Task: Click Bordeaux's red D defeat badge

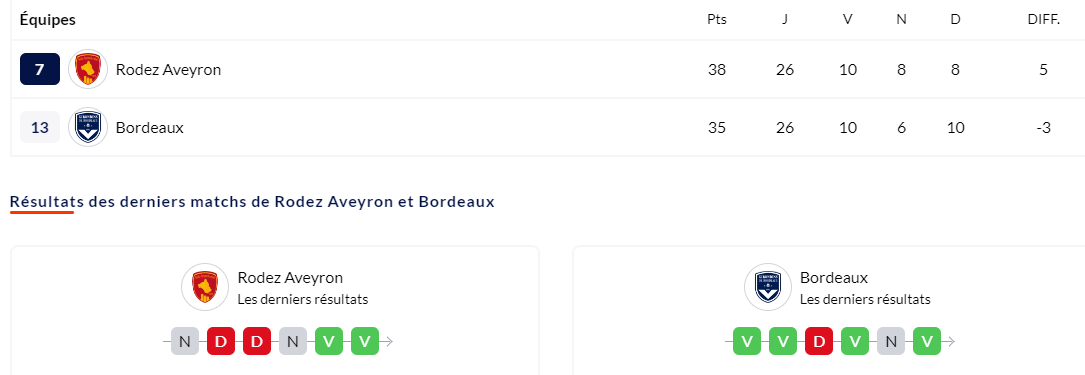Action: (819, 341)
